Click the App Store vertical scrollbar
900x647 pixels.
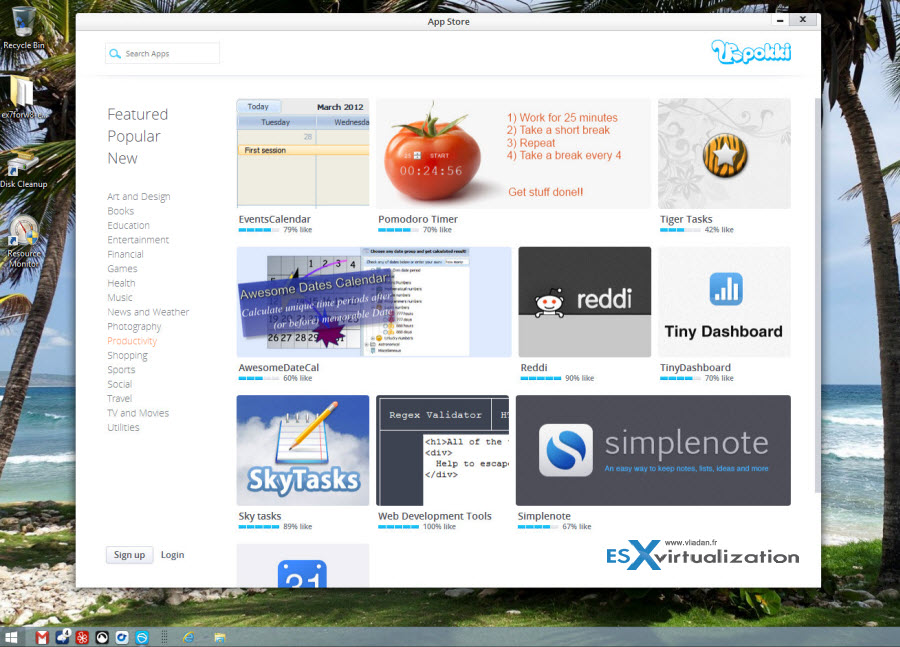click(817, 295)
